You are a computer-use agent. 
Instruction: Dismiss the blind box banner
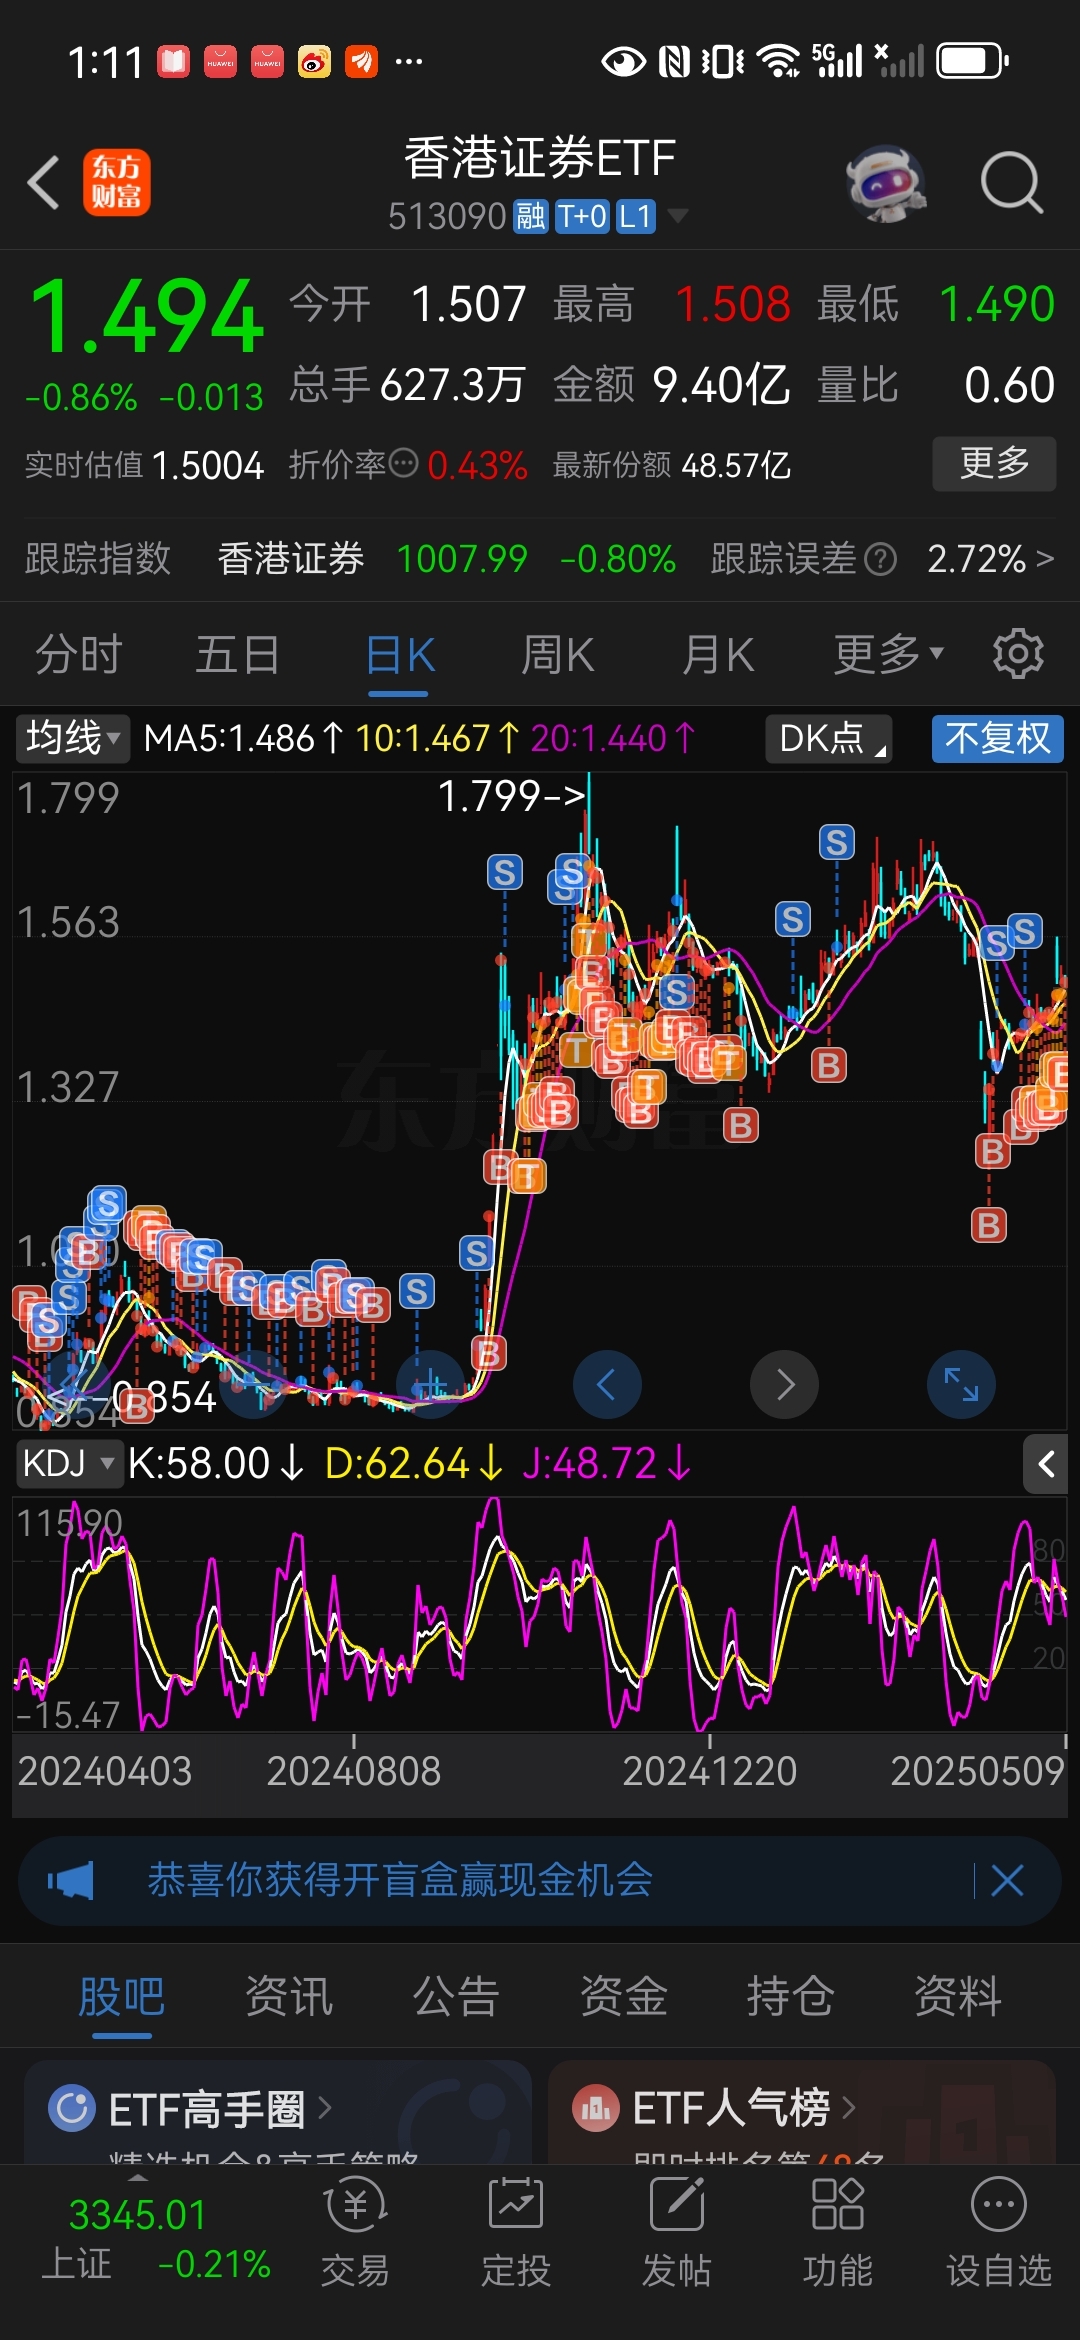pyautogui.click(x=1007, y=1880)
